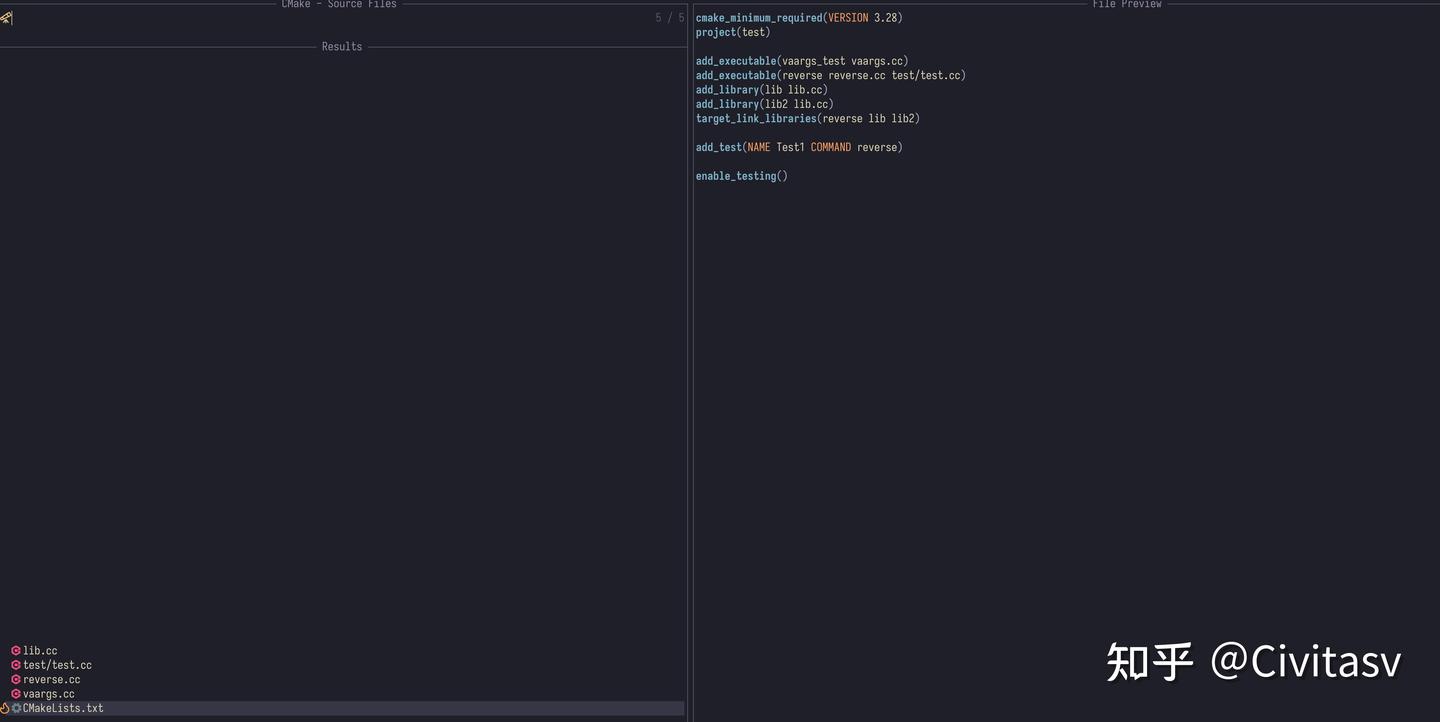Click the project(test) line in preview
This screenshot has width=1440, height=722.
pyautogui.click(x=732, y=32)
